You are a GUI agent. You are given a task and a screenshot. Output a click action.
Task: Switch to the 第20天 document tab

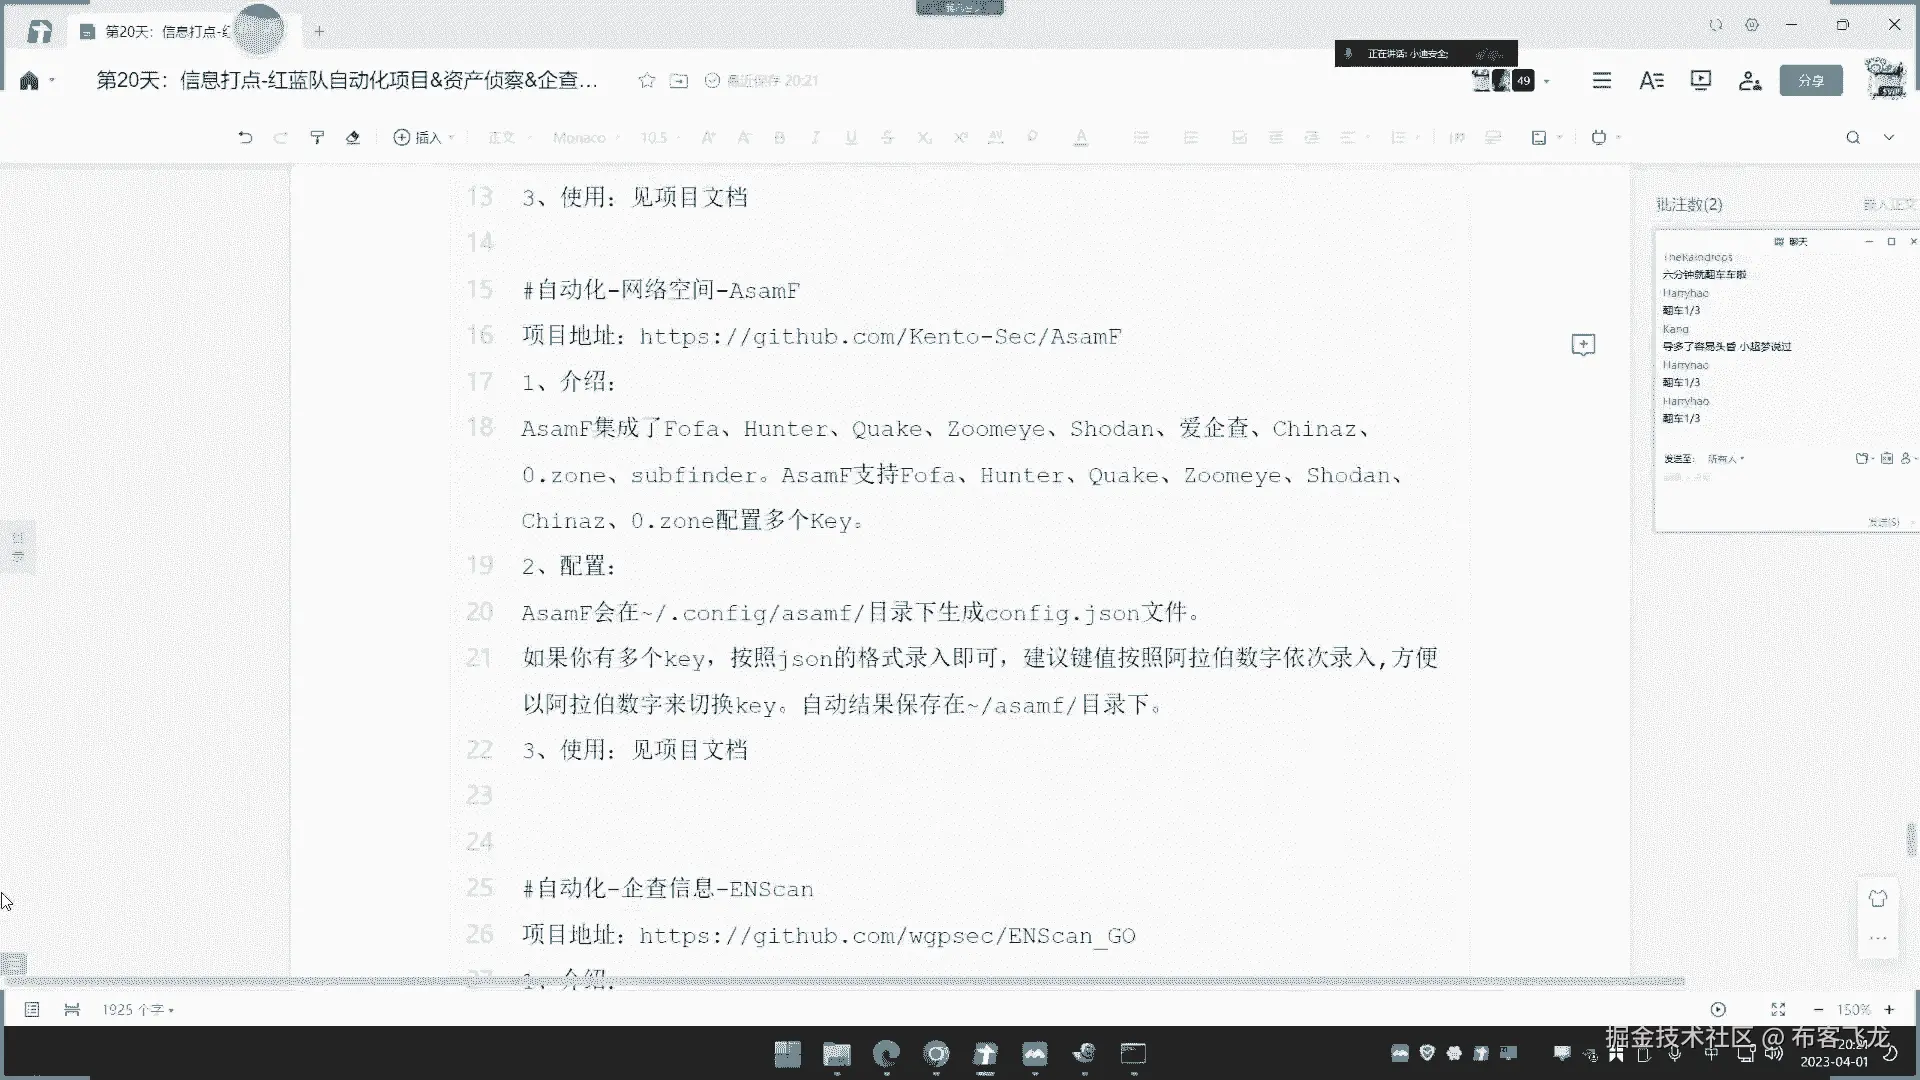(x=160, y=31)
